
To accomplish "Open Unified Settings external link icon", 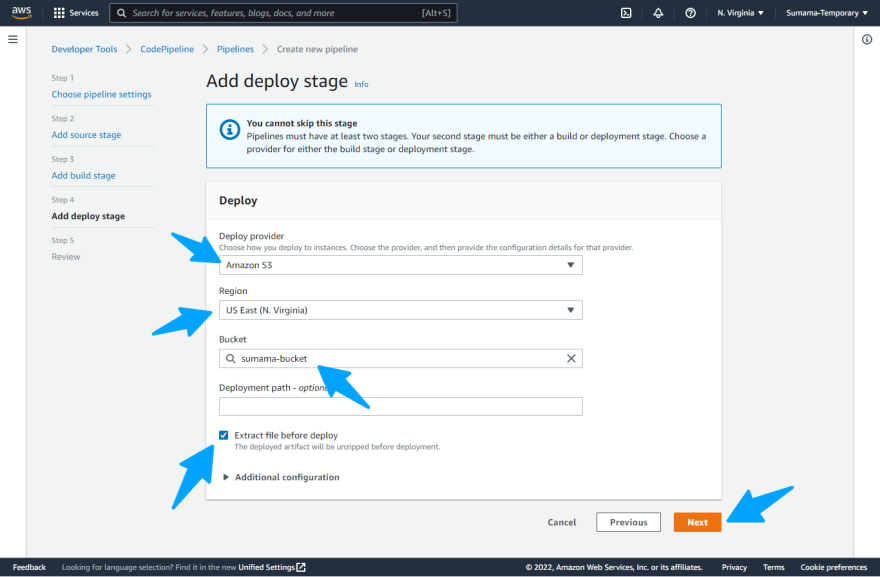I will (301, 567).
